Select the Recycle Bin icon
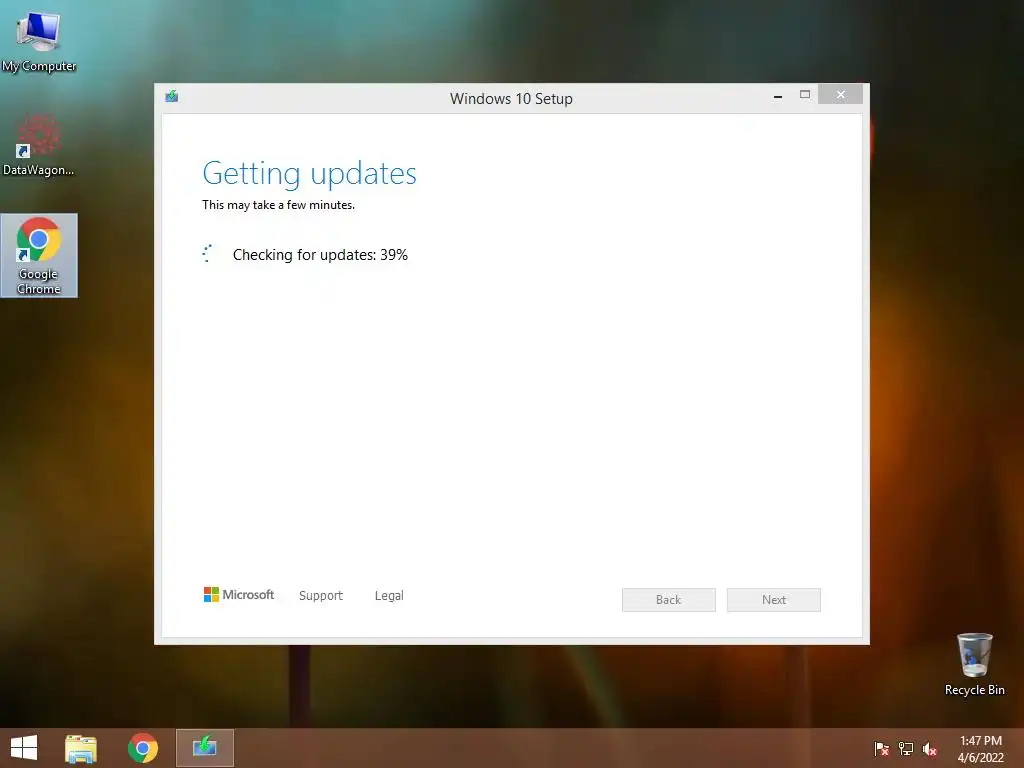The image size is (1024, 768). (974, 664)
